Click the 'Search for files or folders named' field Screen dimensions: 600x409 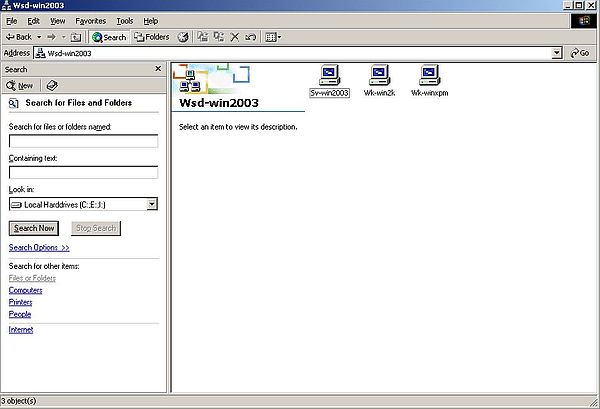tap(83, 141)
